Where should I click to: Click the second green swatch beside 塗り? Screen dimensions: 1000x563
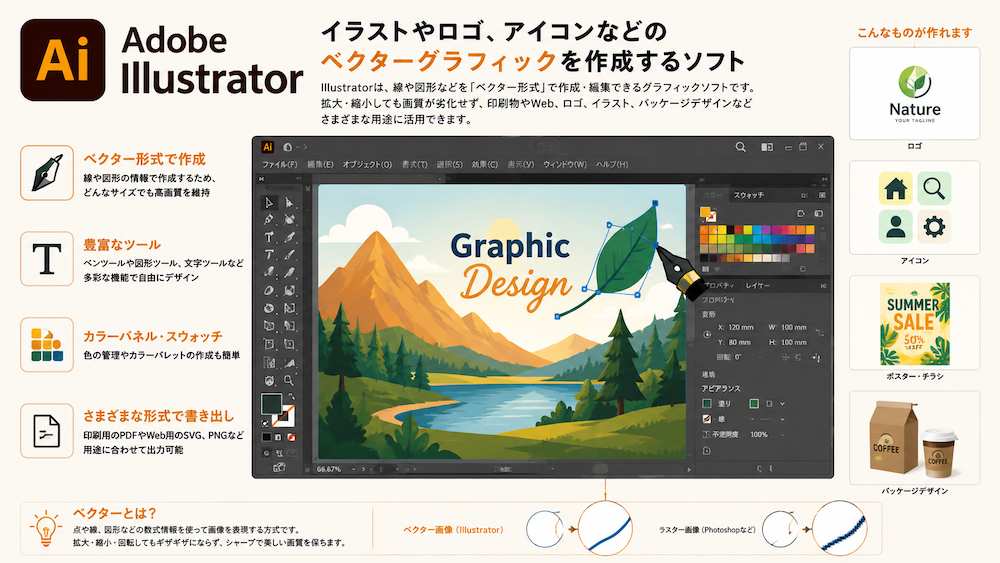pyautogui.click(x=754, y=404)
